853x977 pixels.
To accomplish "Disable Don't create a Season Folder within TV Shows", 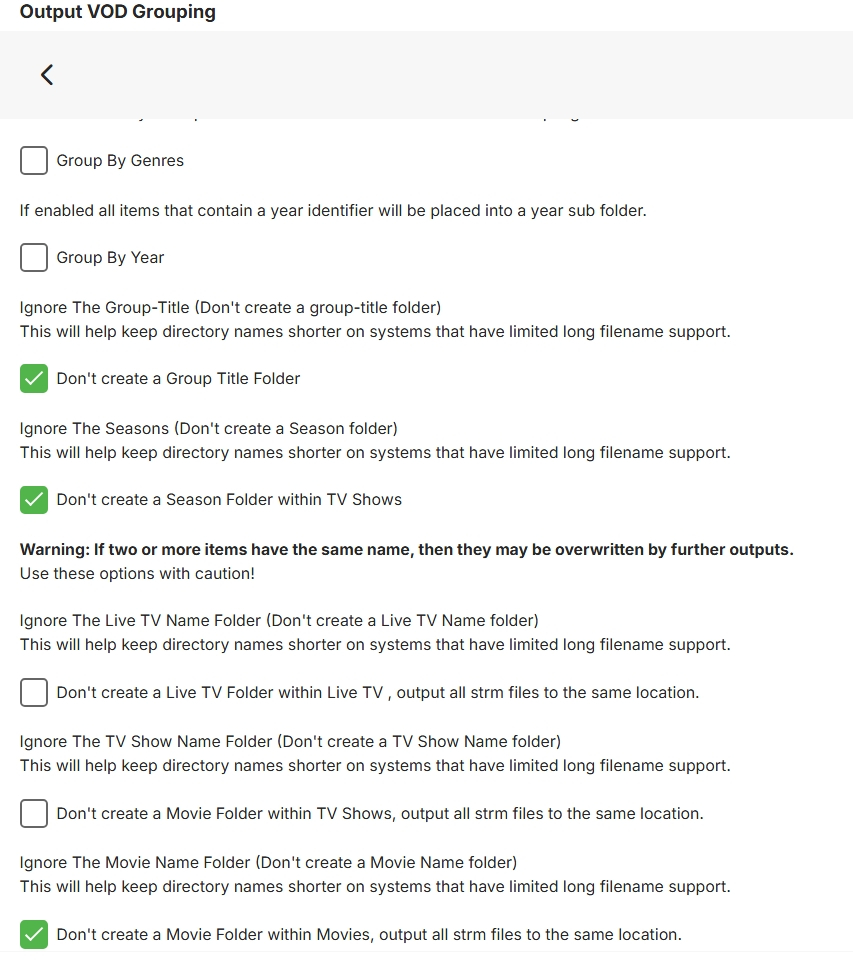I will [33, 500].
